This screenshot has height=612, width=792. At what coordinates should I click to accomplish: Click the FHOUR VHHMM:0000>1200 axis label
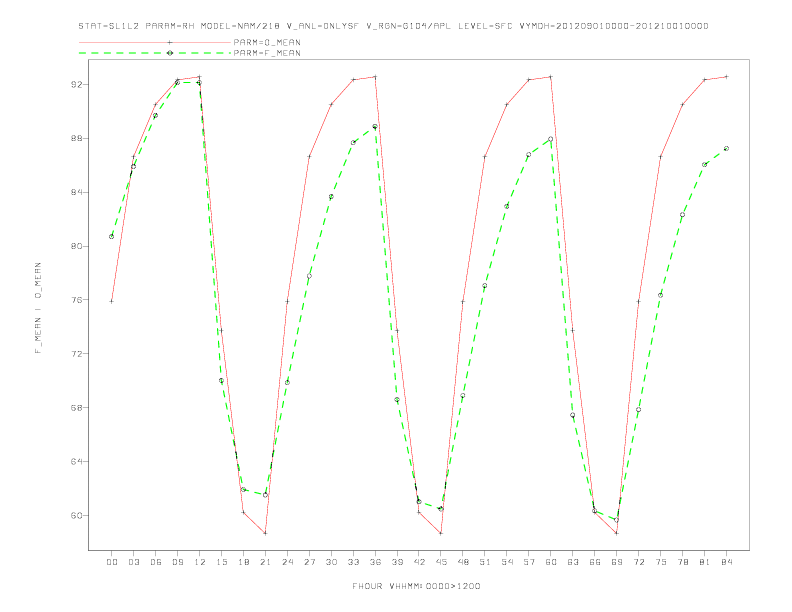(416, 586)
